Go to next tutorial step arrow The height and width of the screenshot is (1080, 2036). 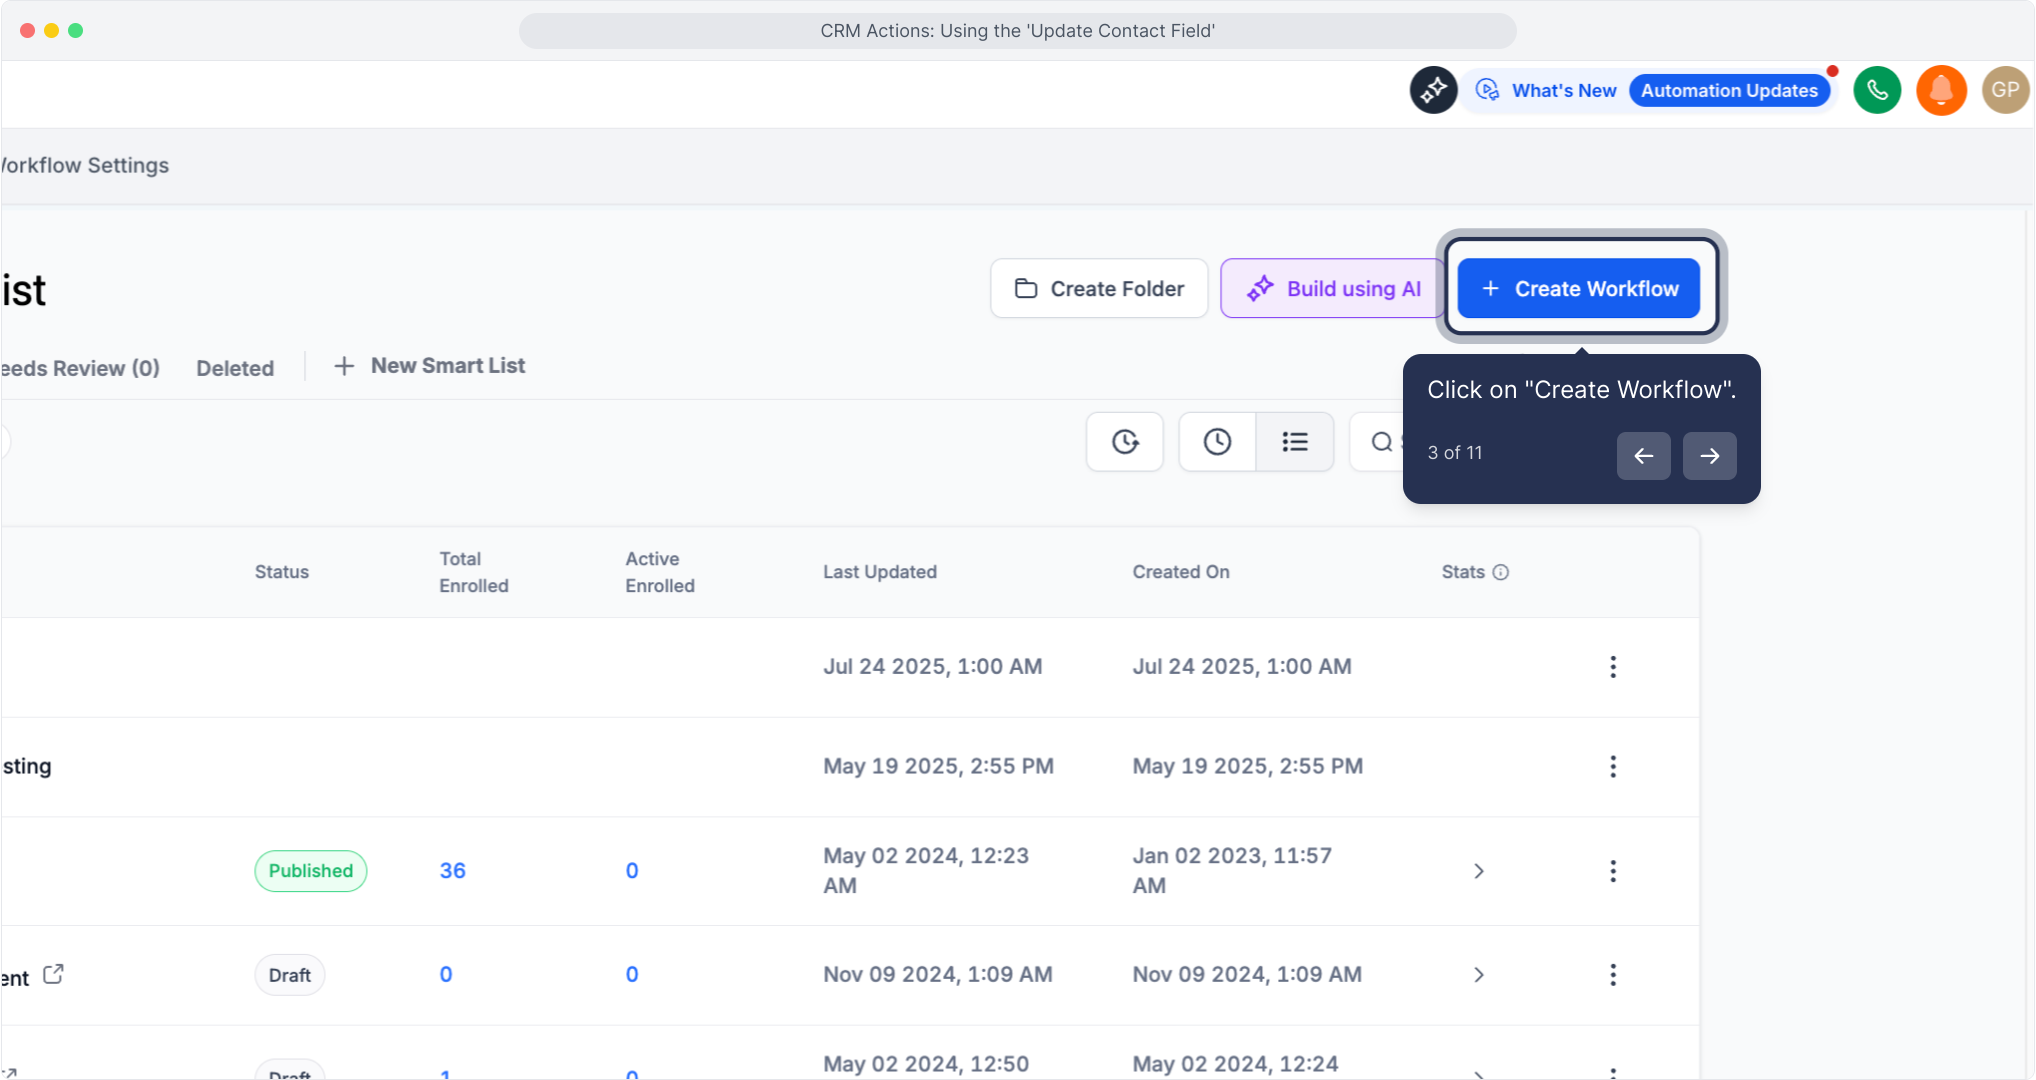point(1709,456)
